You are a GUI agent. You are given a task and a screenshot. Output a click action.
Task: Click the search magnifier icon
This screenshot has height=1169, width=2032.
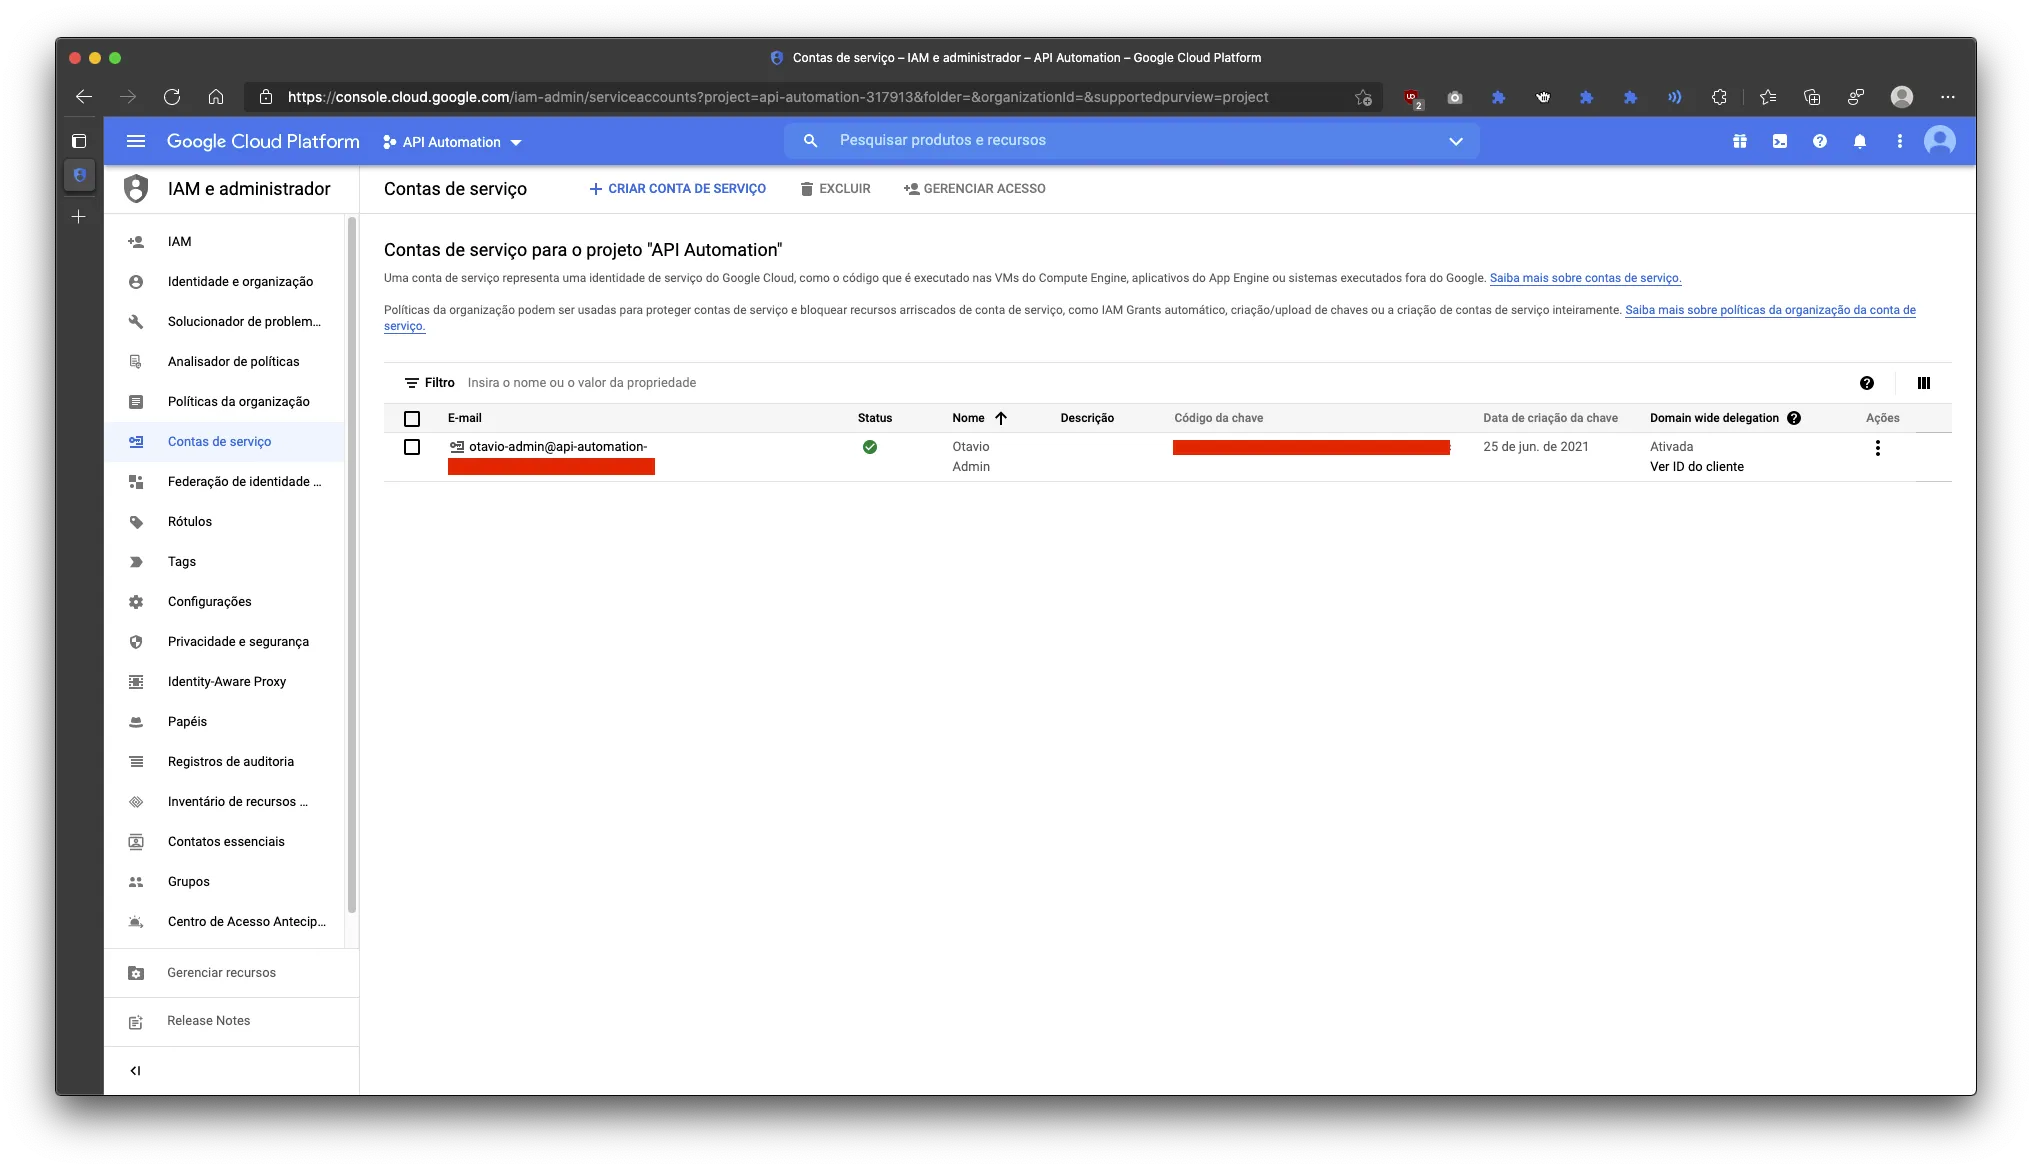pyautogui.click(x=811, y=141)
